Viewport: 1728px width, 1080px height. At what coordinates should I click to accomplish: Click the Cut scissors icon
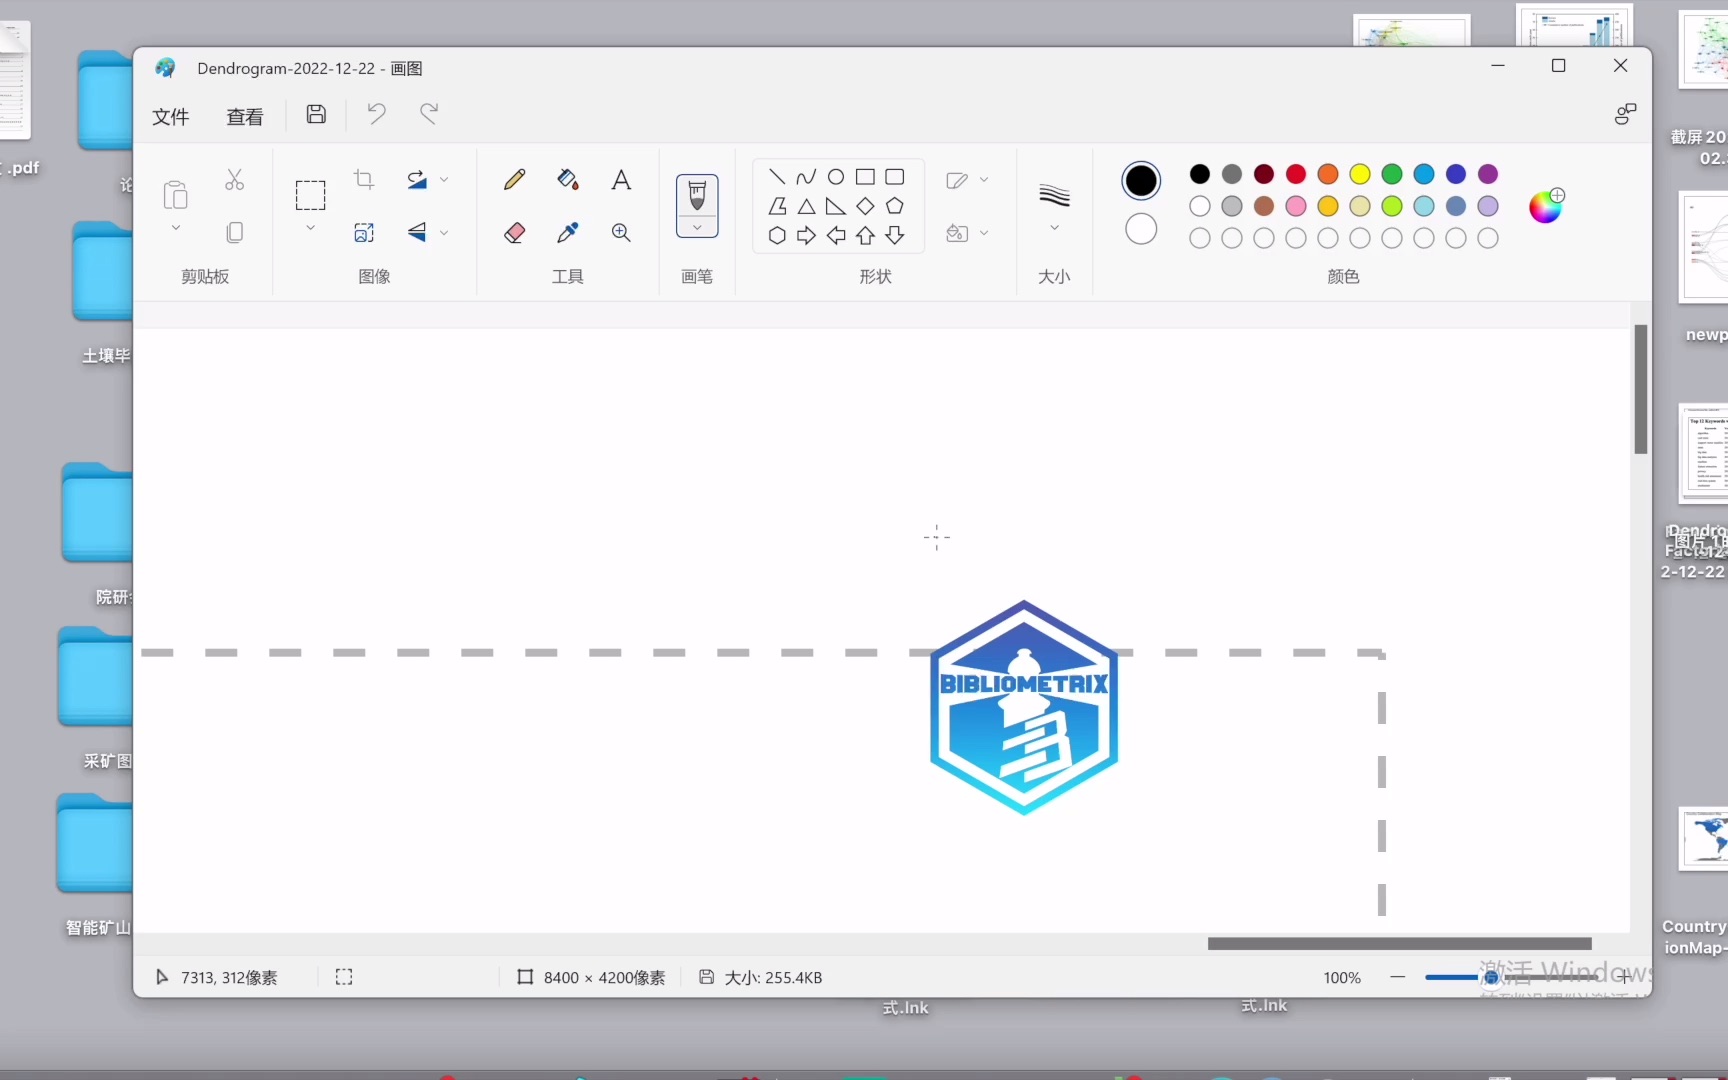234,180
